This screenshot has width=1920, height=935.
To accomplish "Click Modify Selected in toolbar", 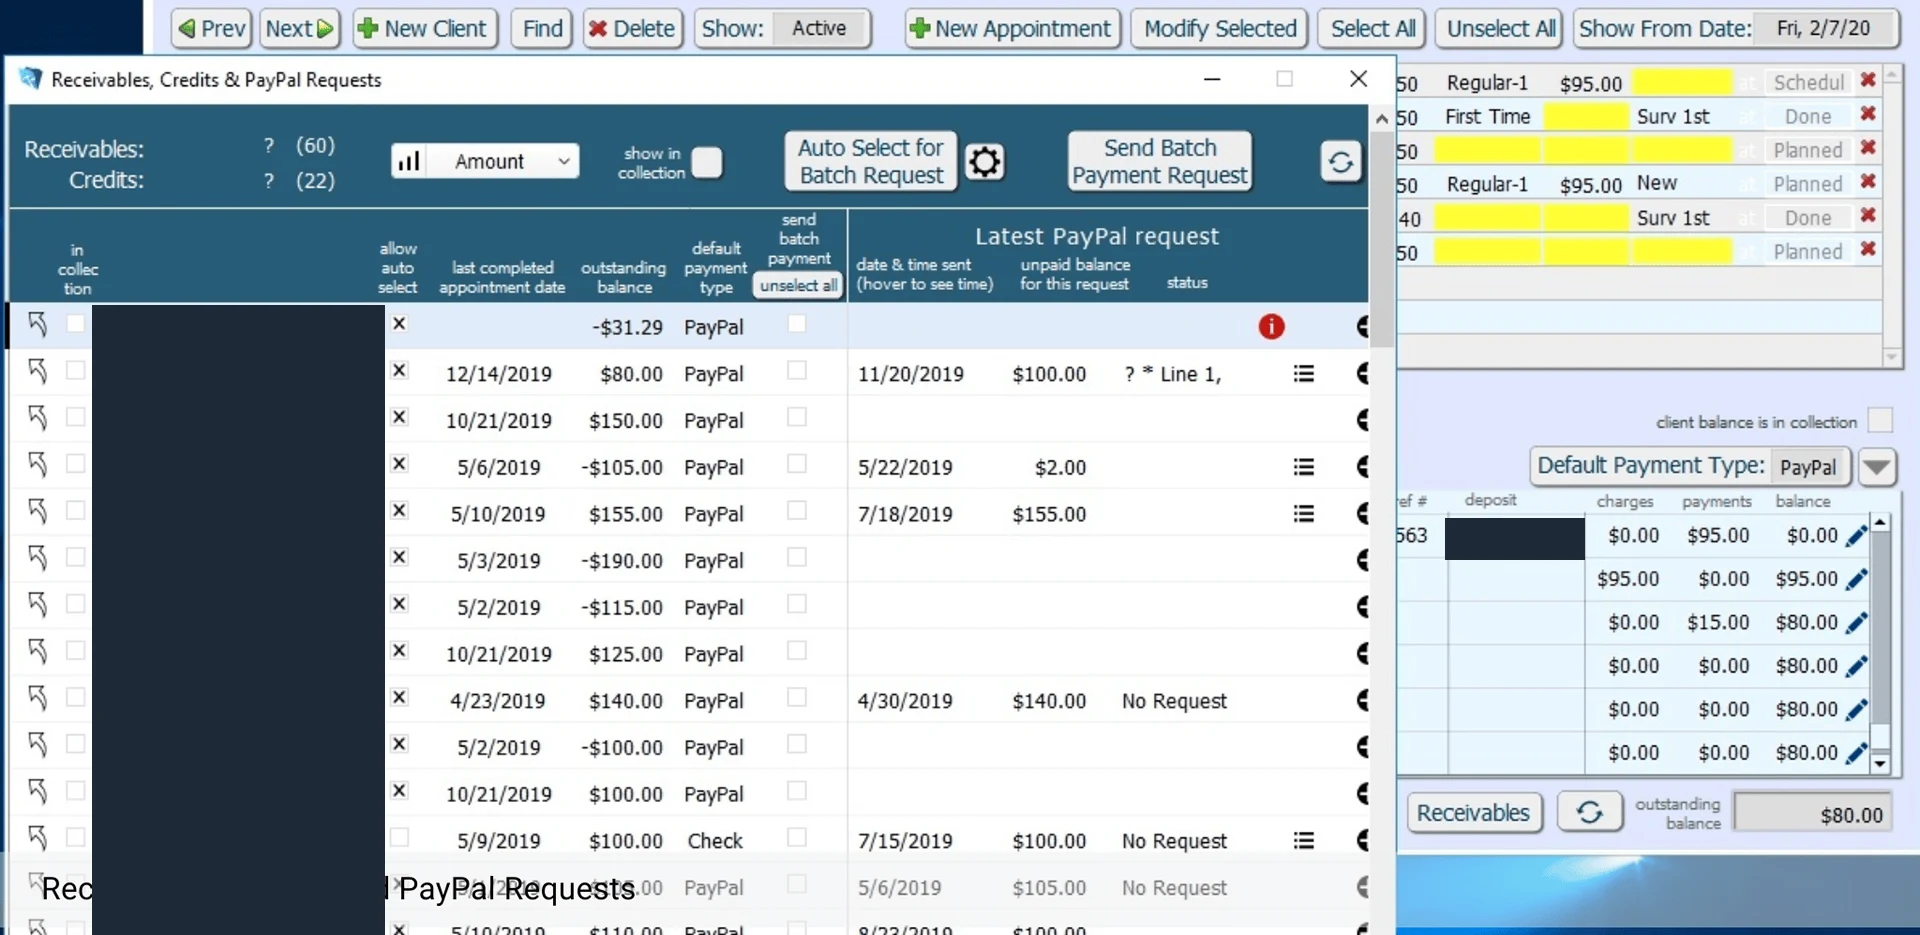I will 1219,28.
